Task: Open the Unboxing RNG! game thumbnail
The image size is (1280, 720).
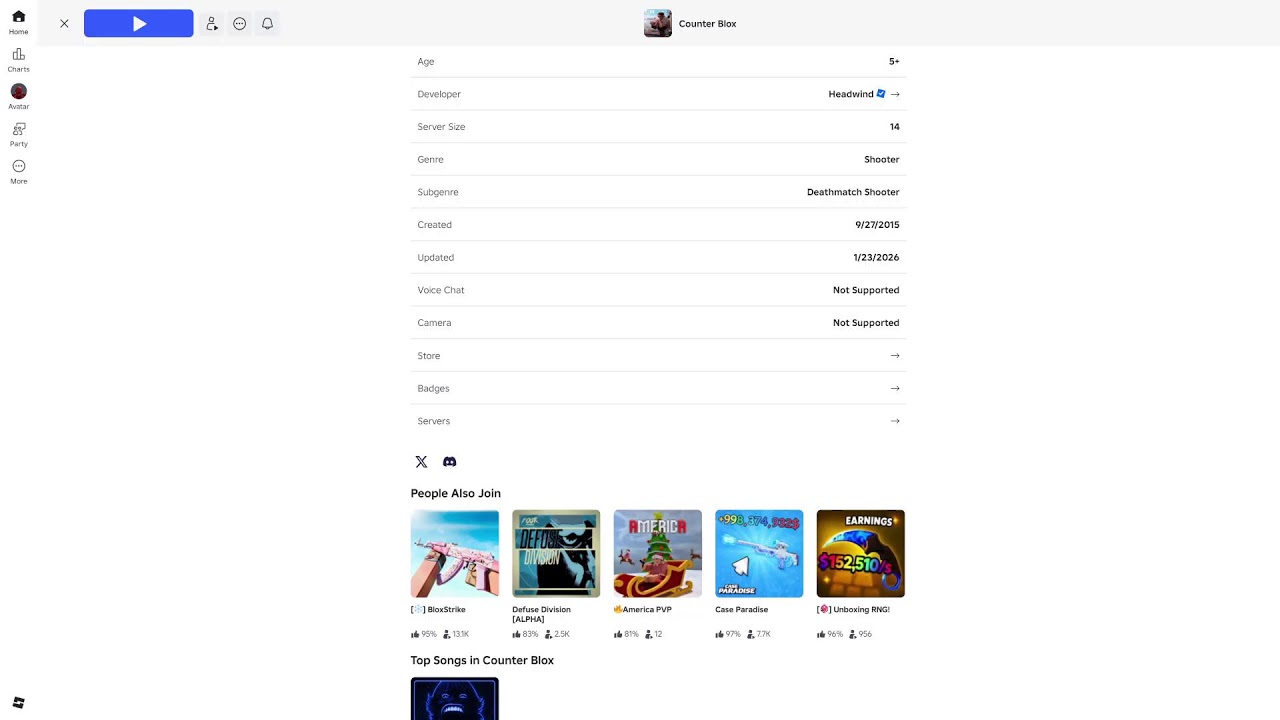Action: tap(861, 554)
